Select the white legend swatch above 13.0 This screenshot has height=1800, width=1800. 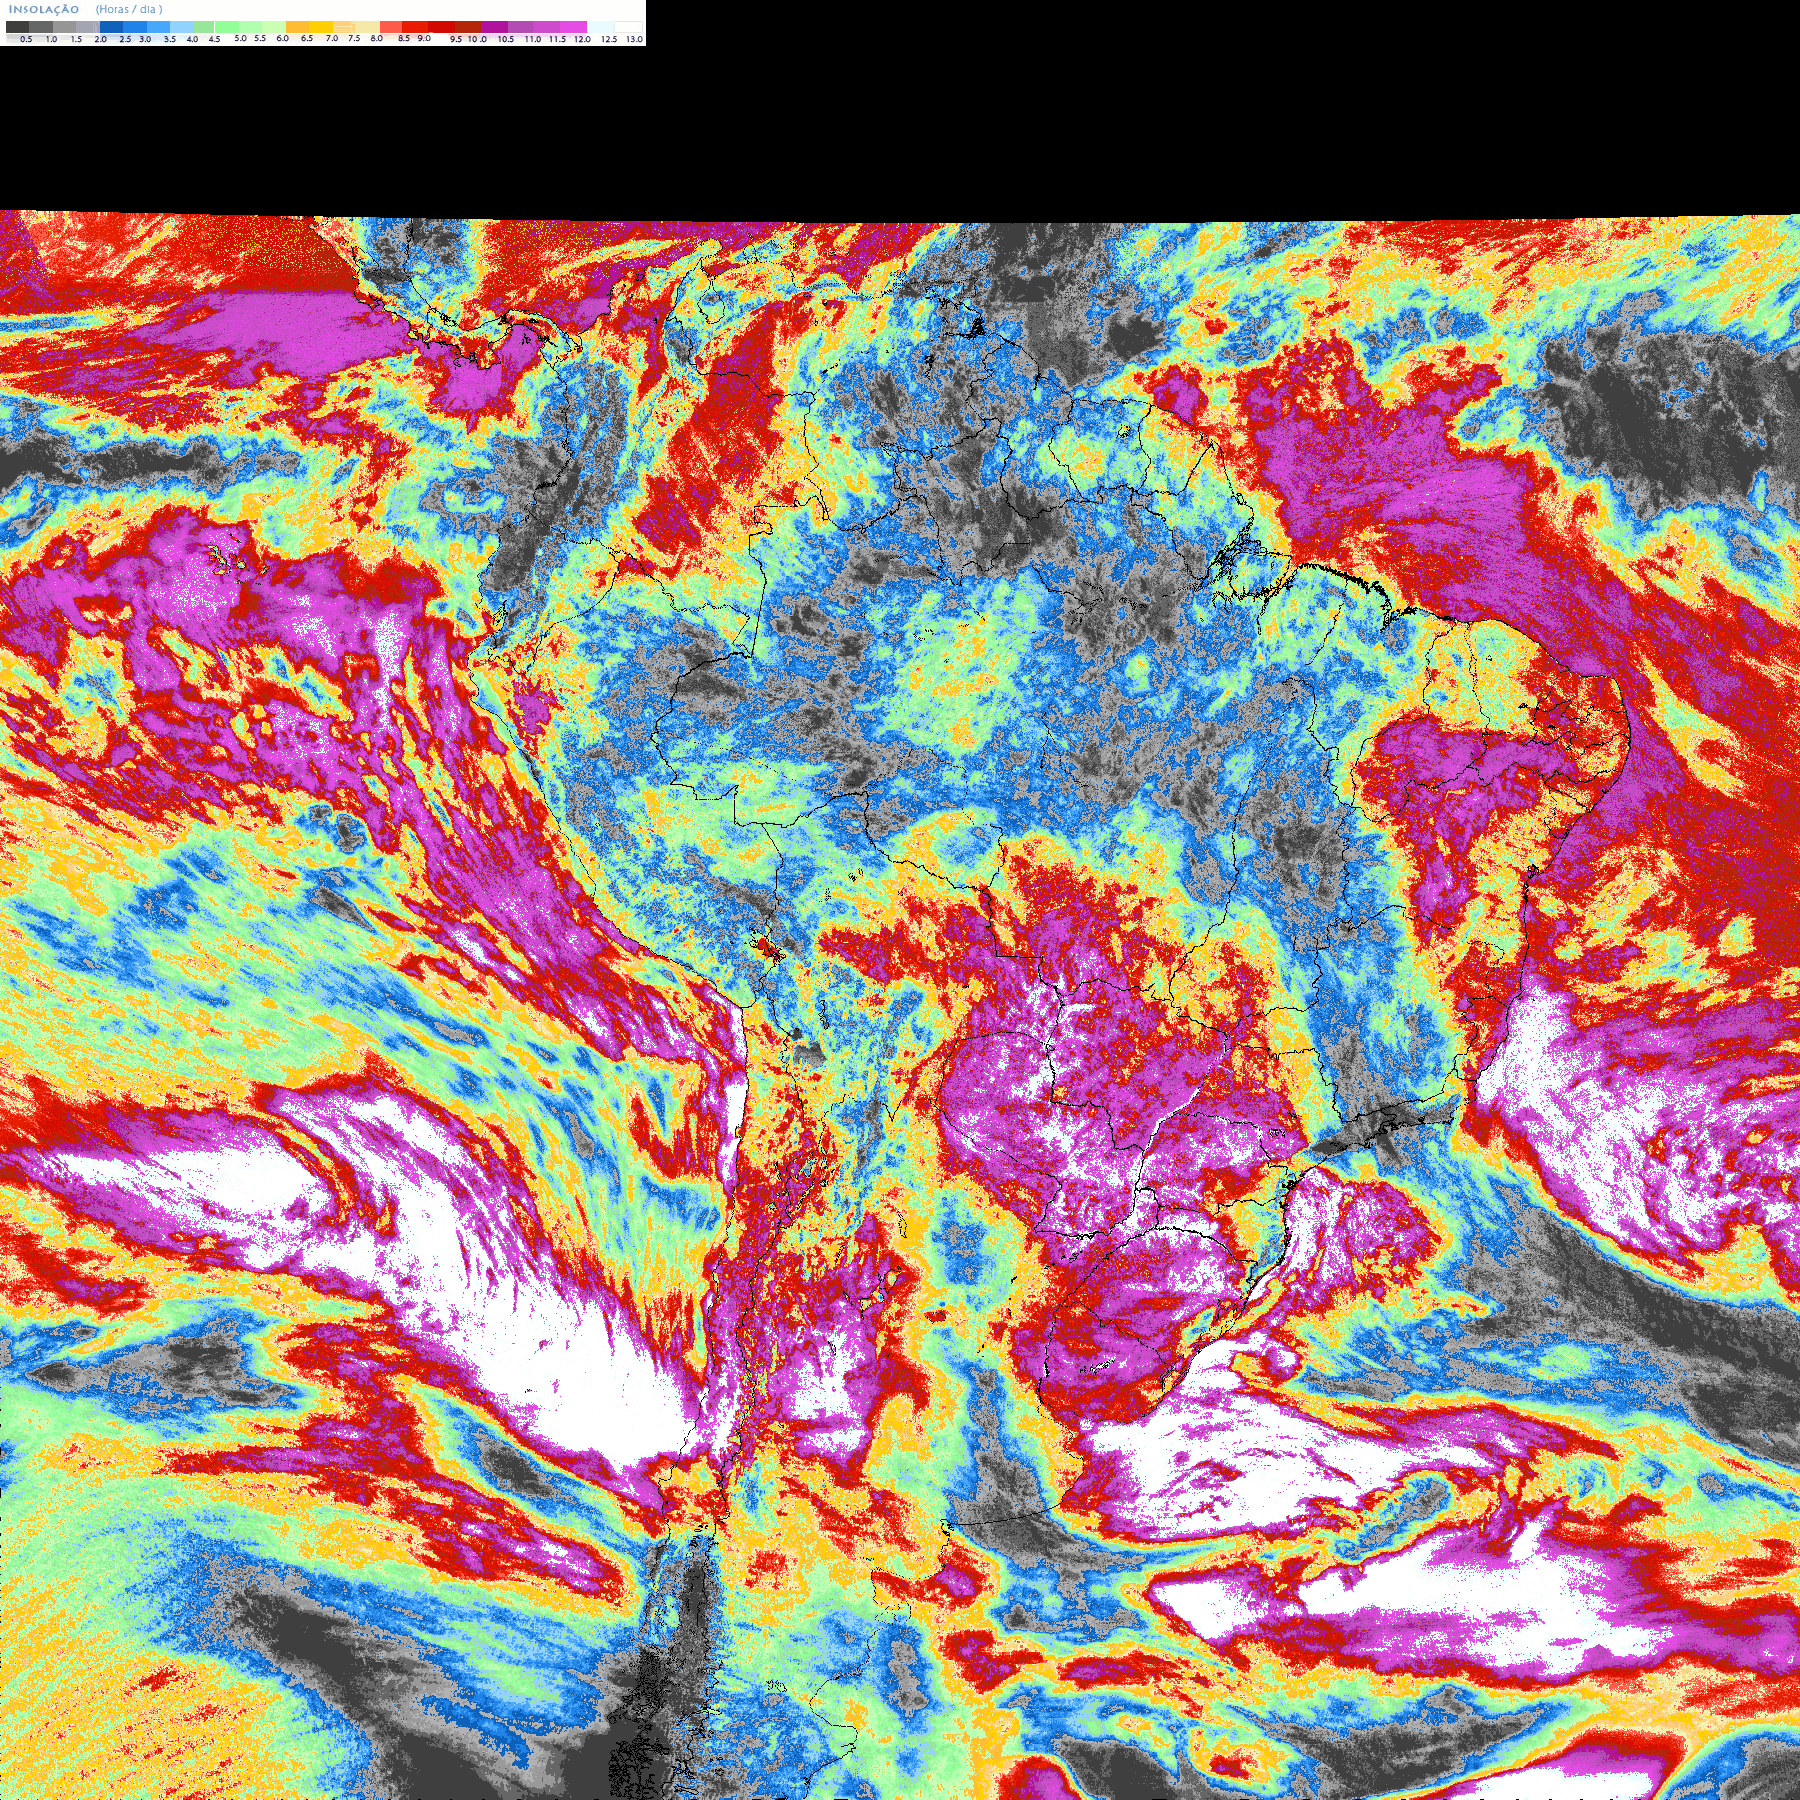coord(628,27)
